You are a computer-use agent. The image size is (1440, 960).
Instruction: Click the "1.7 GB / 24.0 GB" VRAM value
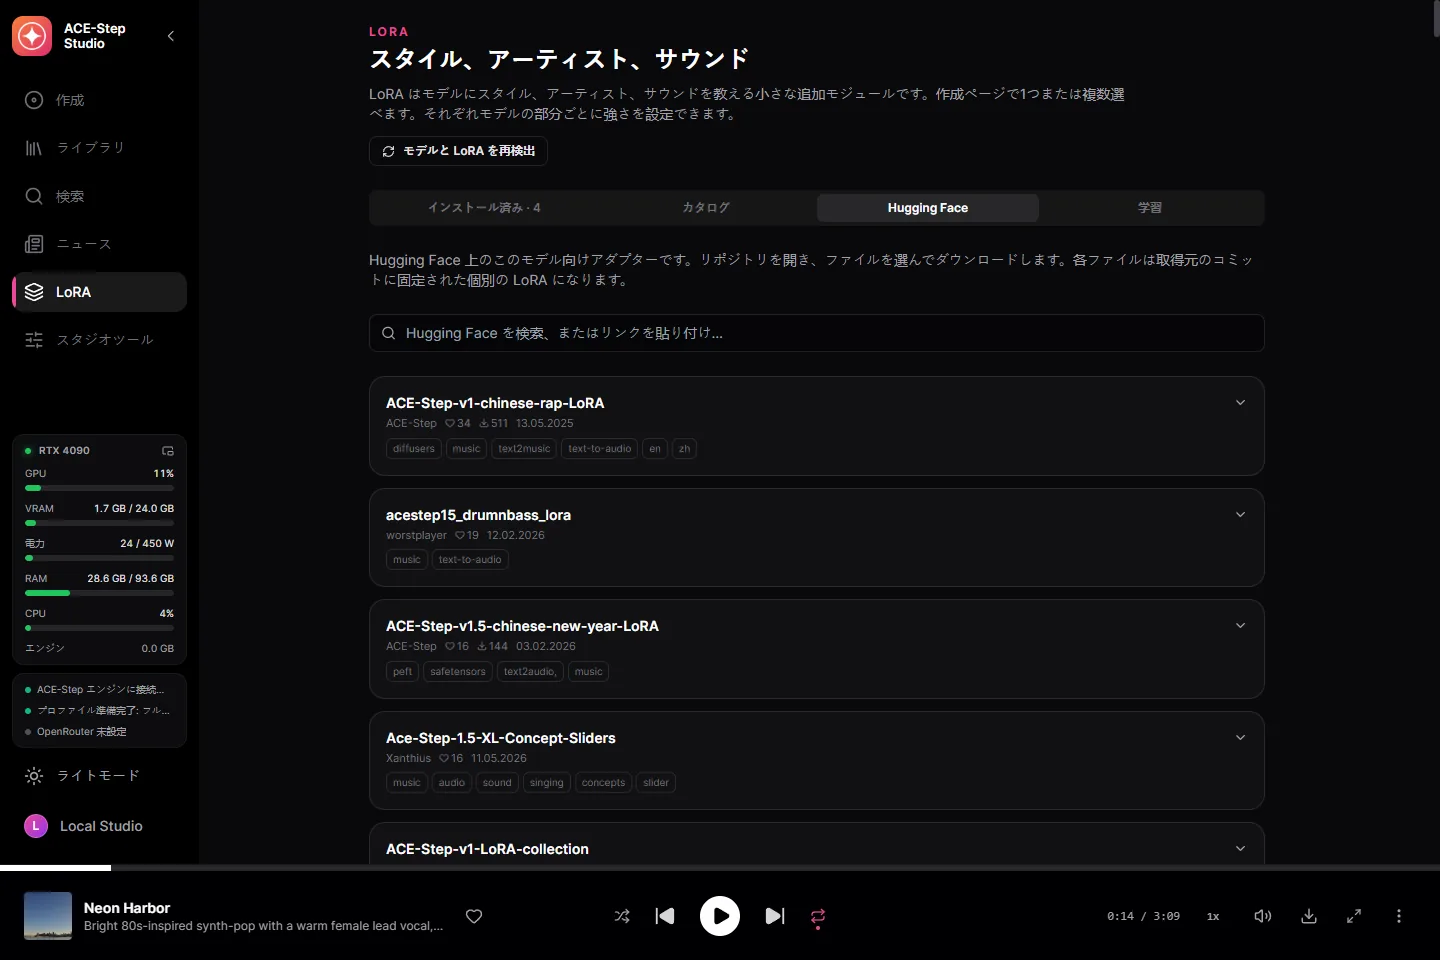coord(134,509)
